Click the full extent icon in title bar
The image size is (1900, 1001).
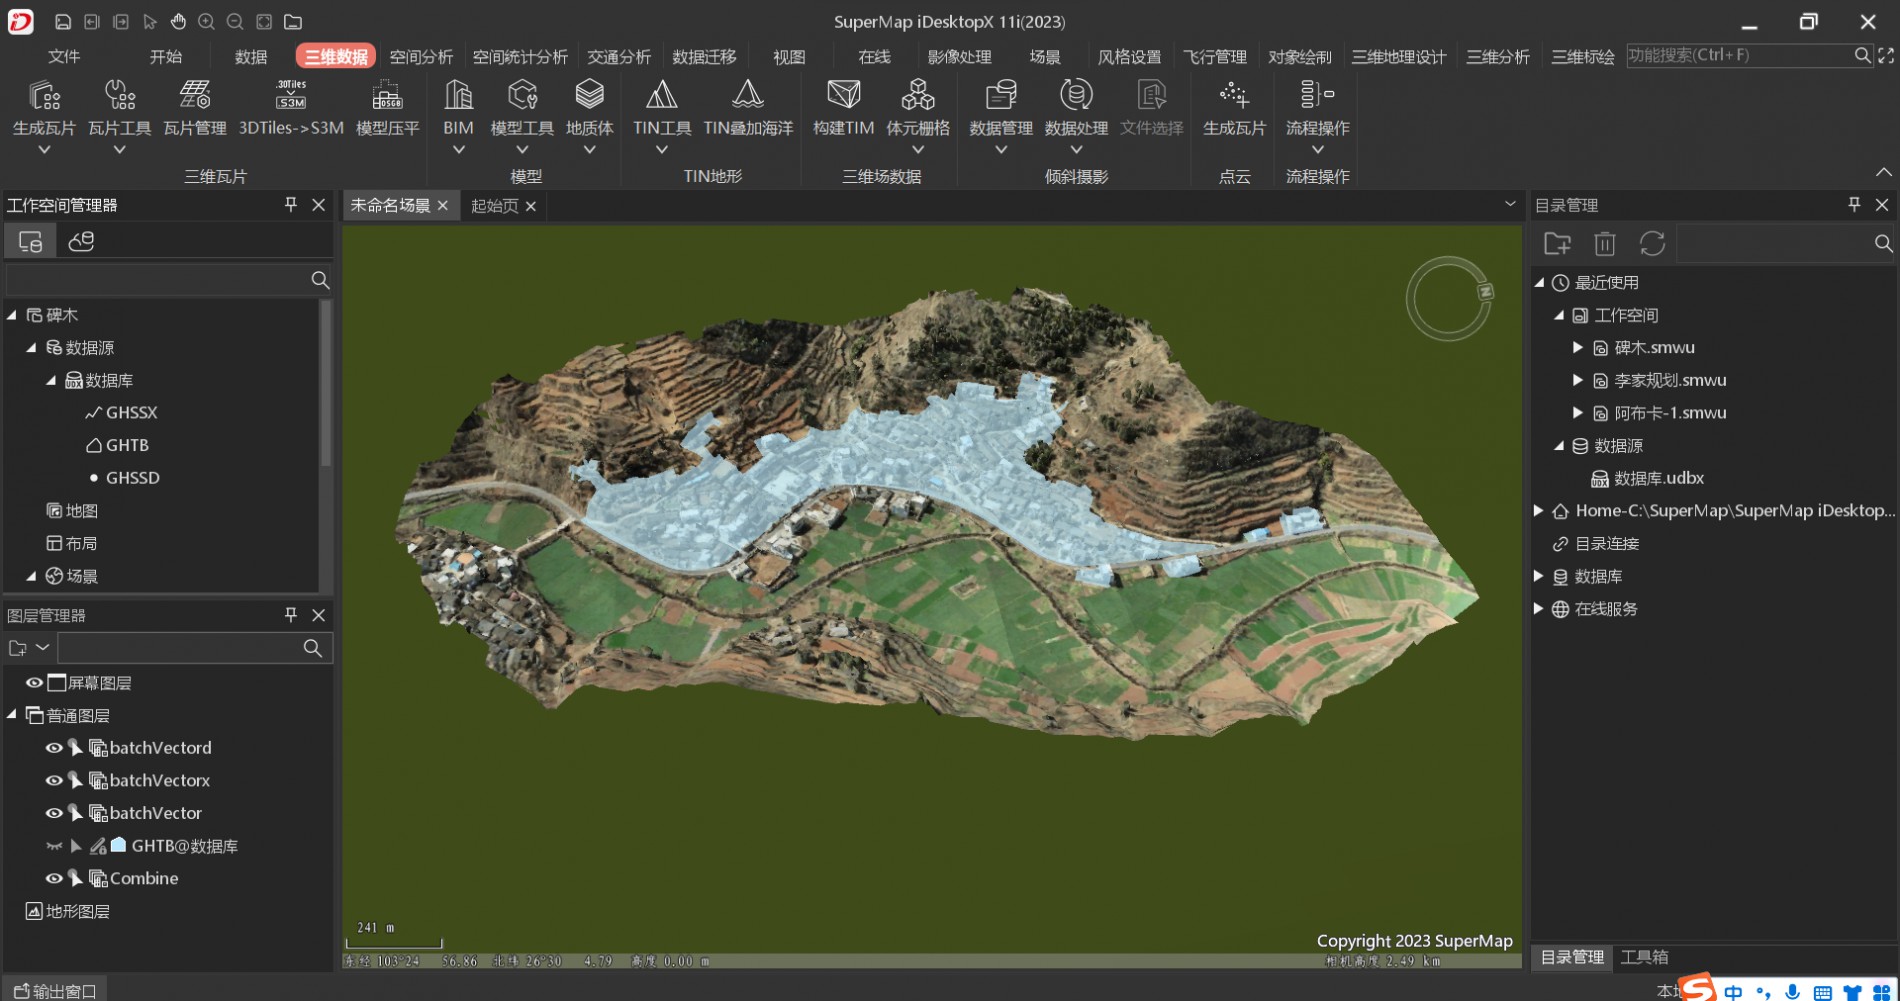264,21
